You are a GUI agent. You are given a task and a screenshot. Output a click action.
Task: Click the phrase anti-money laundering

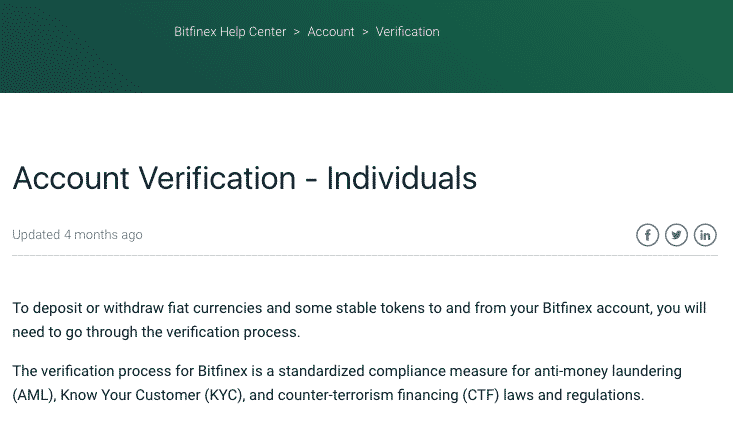click(608, 371)
